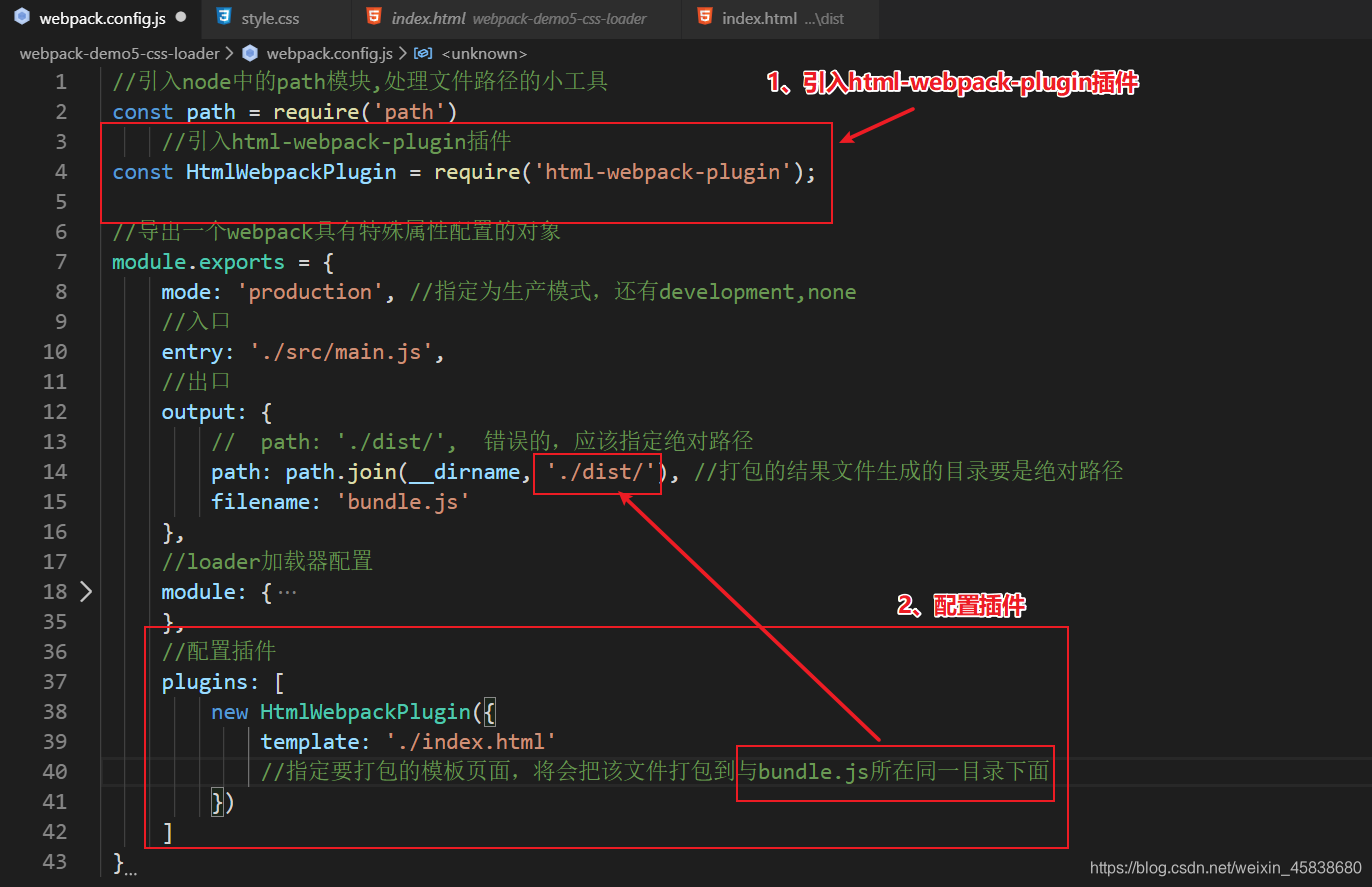
Task: Click the //loader加载器配置 comment
Action: click(x=267, y=561)
